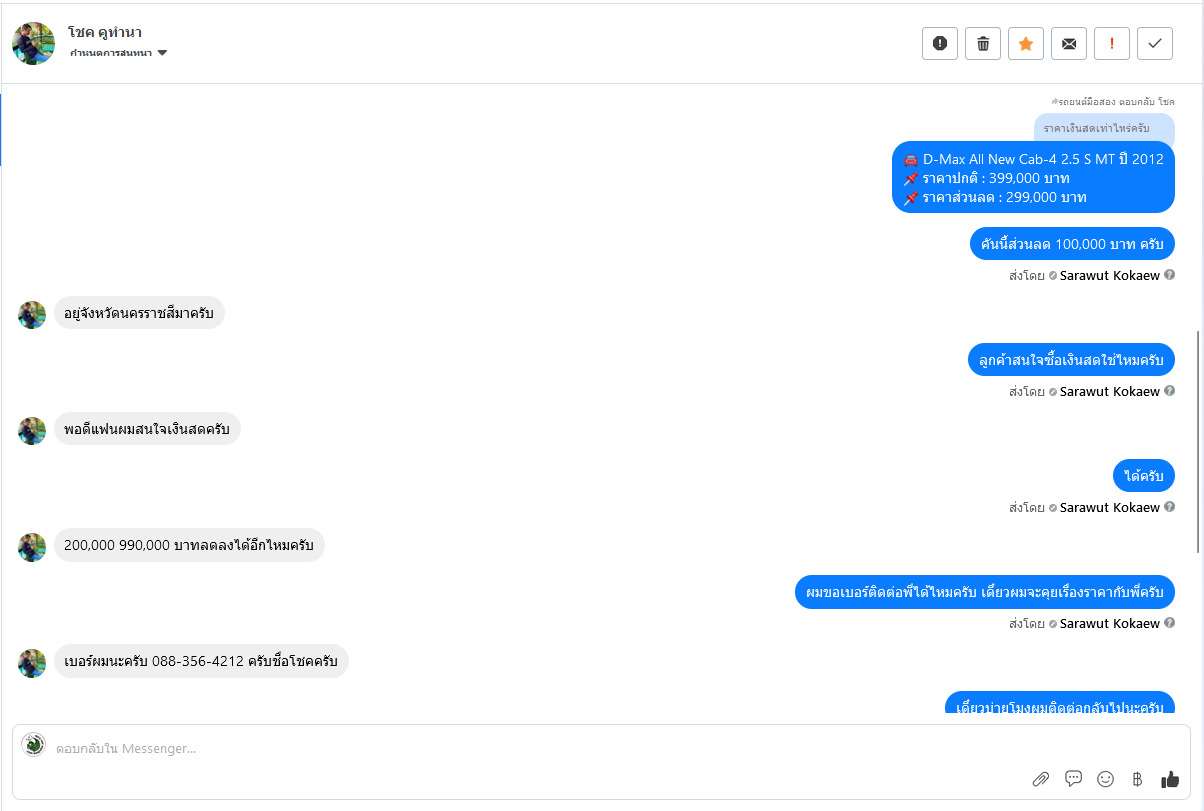Click the dropdown arrow under โชค คูทำนา
This screenshot has width=1204, height=811.
pos(162,53)
